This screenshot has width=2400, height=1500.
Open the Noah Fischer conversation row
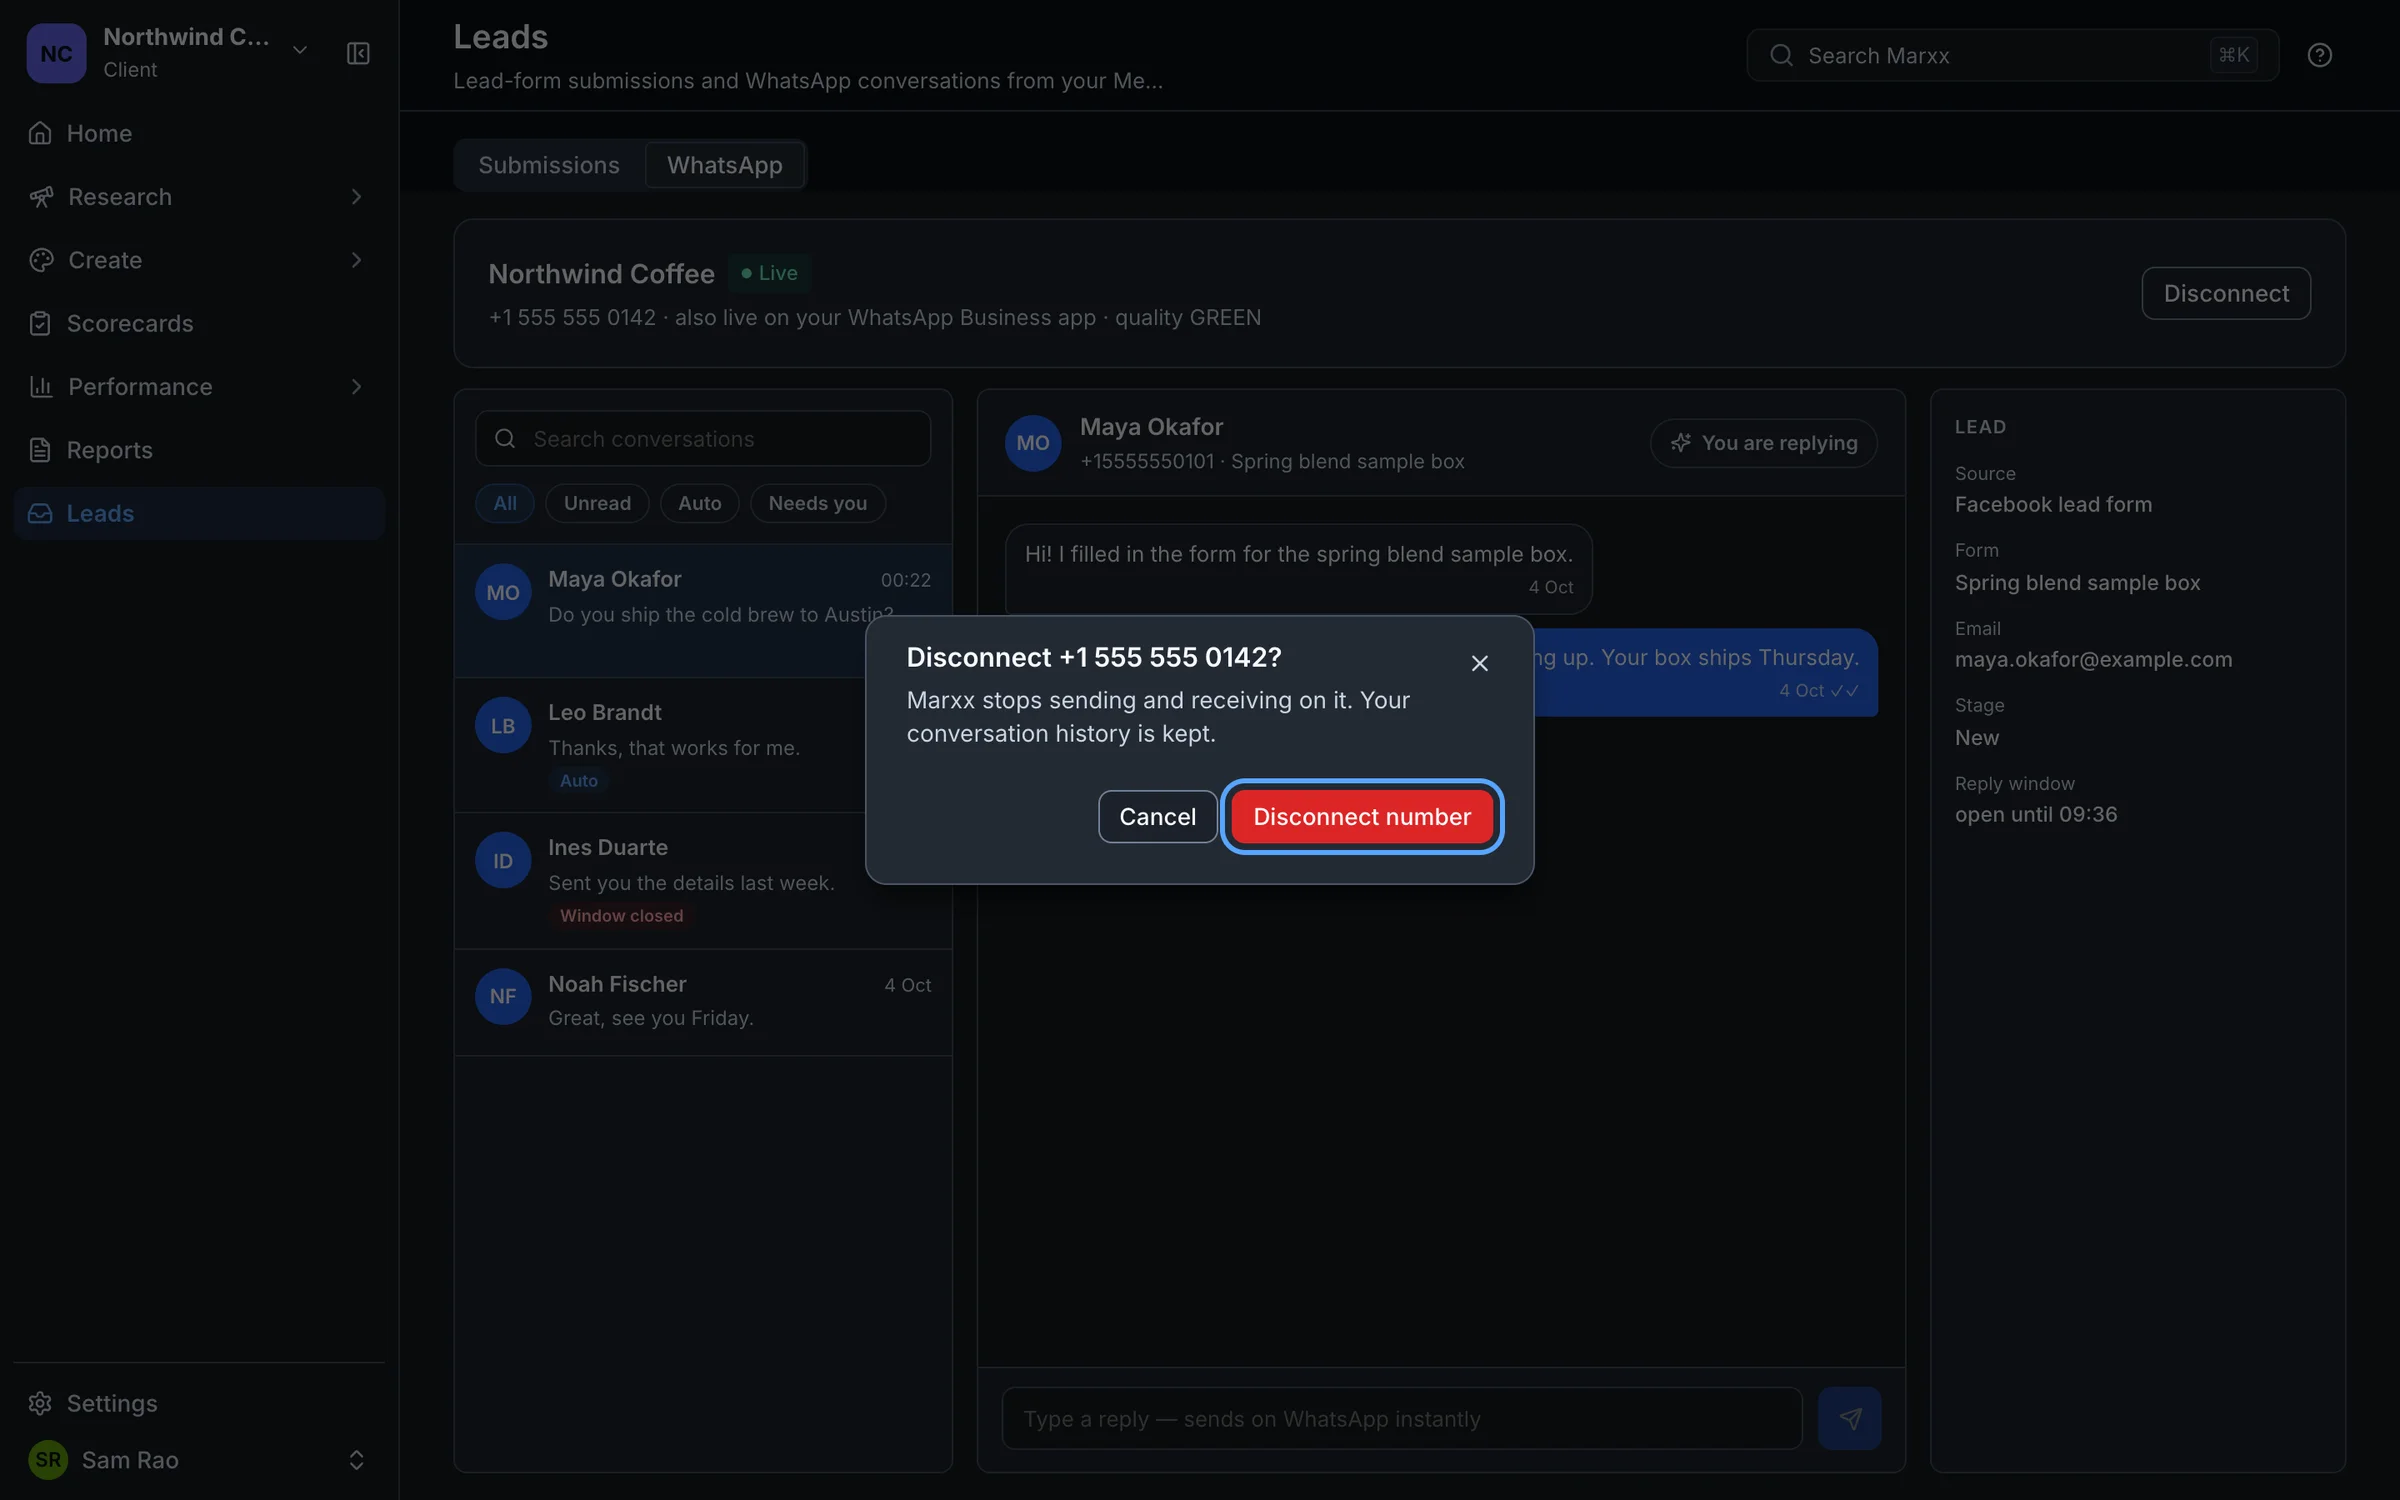pyautogui.click(x=703, y=1001)
